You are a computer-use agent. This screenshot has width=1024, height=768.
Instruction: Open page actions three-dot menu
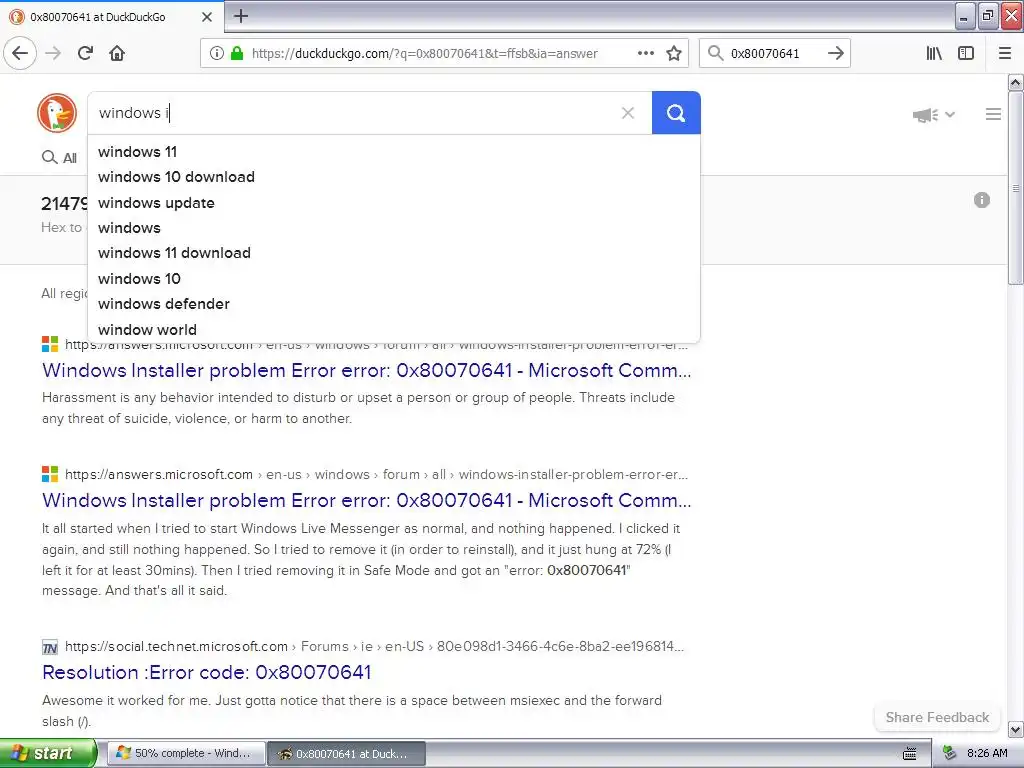[646, 54]
